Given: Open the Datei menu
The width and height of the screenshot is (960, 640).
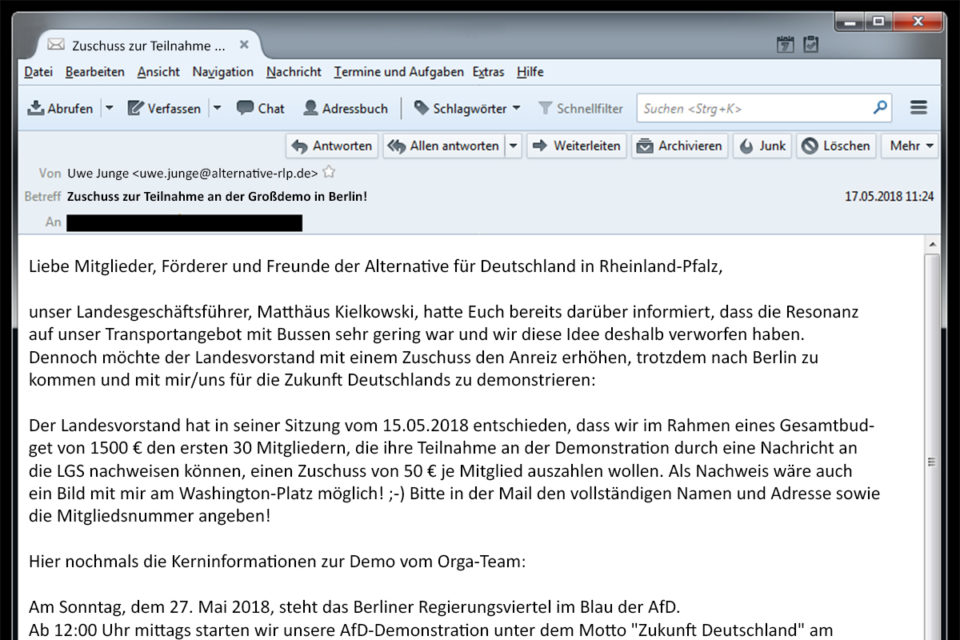Looking at the screenshot, I should coord(38,72).
